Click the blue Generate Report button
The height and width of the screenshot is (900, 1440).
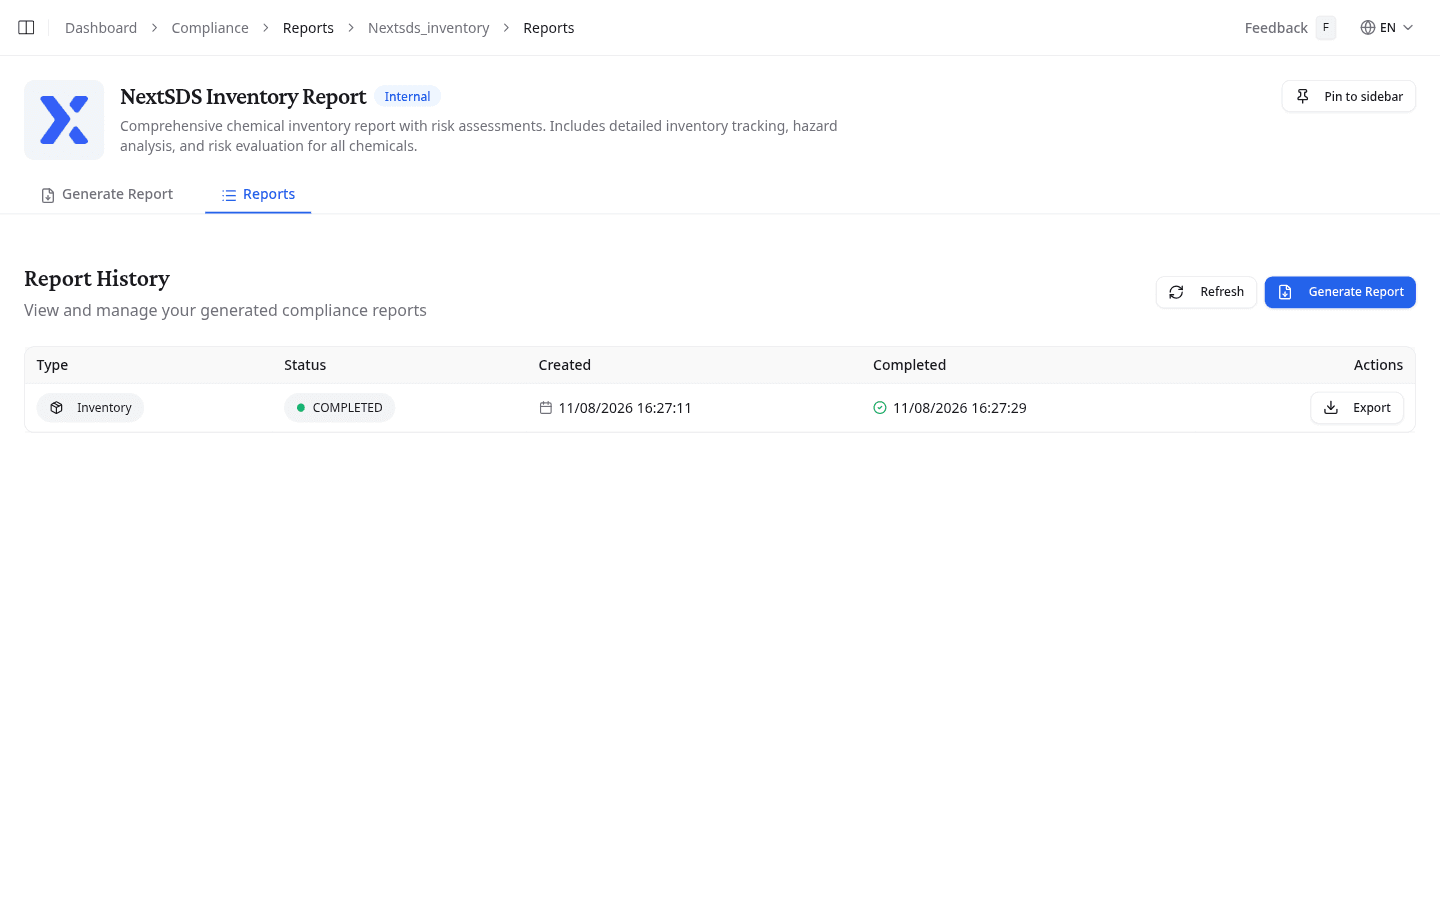tap(1340, 292)
